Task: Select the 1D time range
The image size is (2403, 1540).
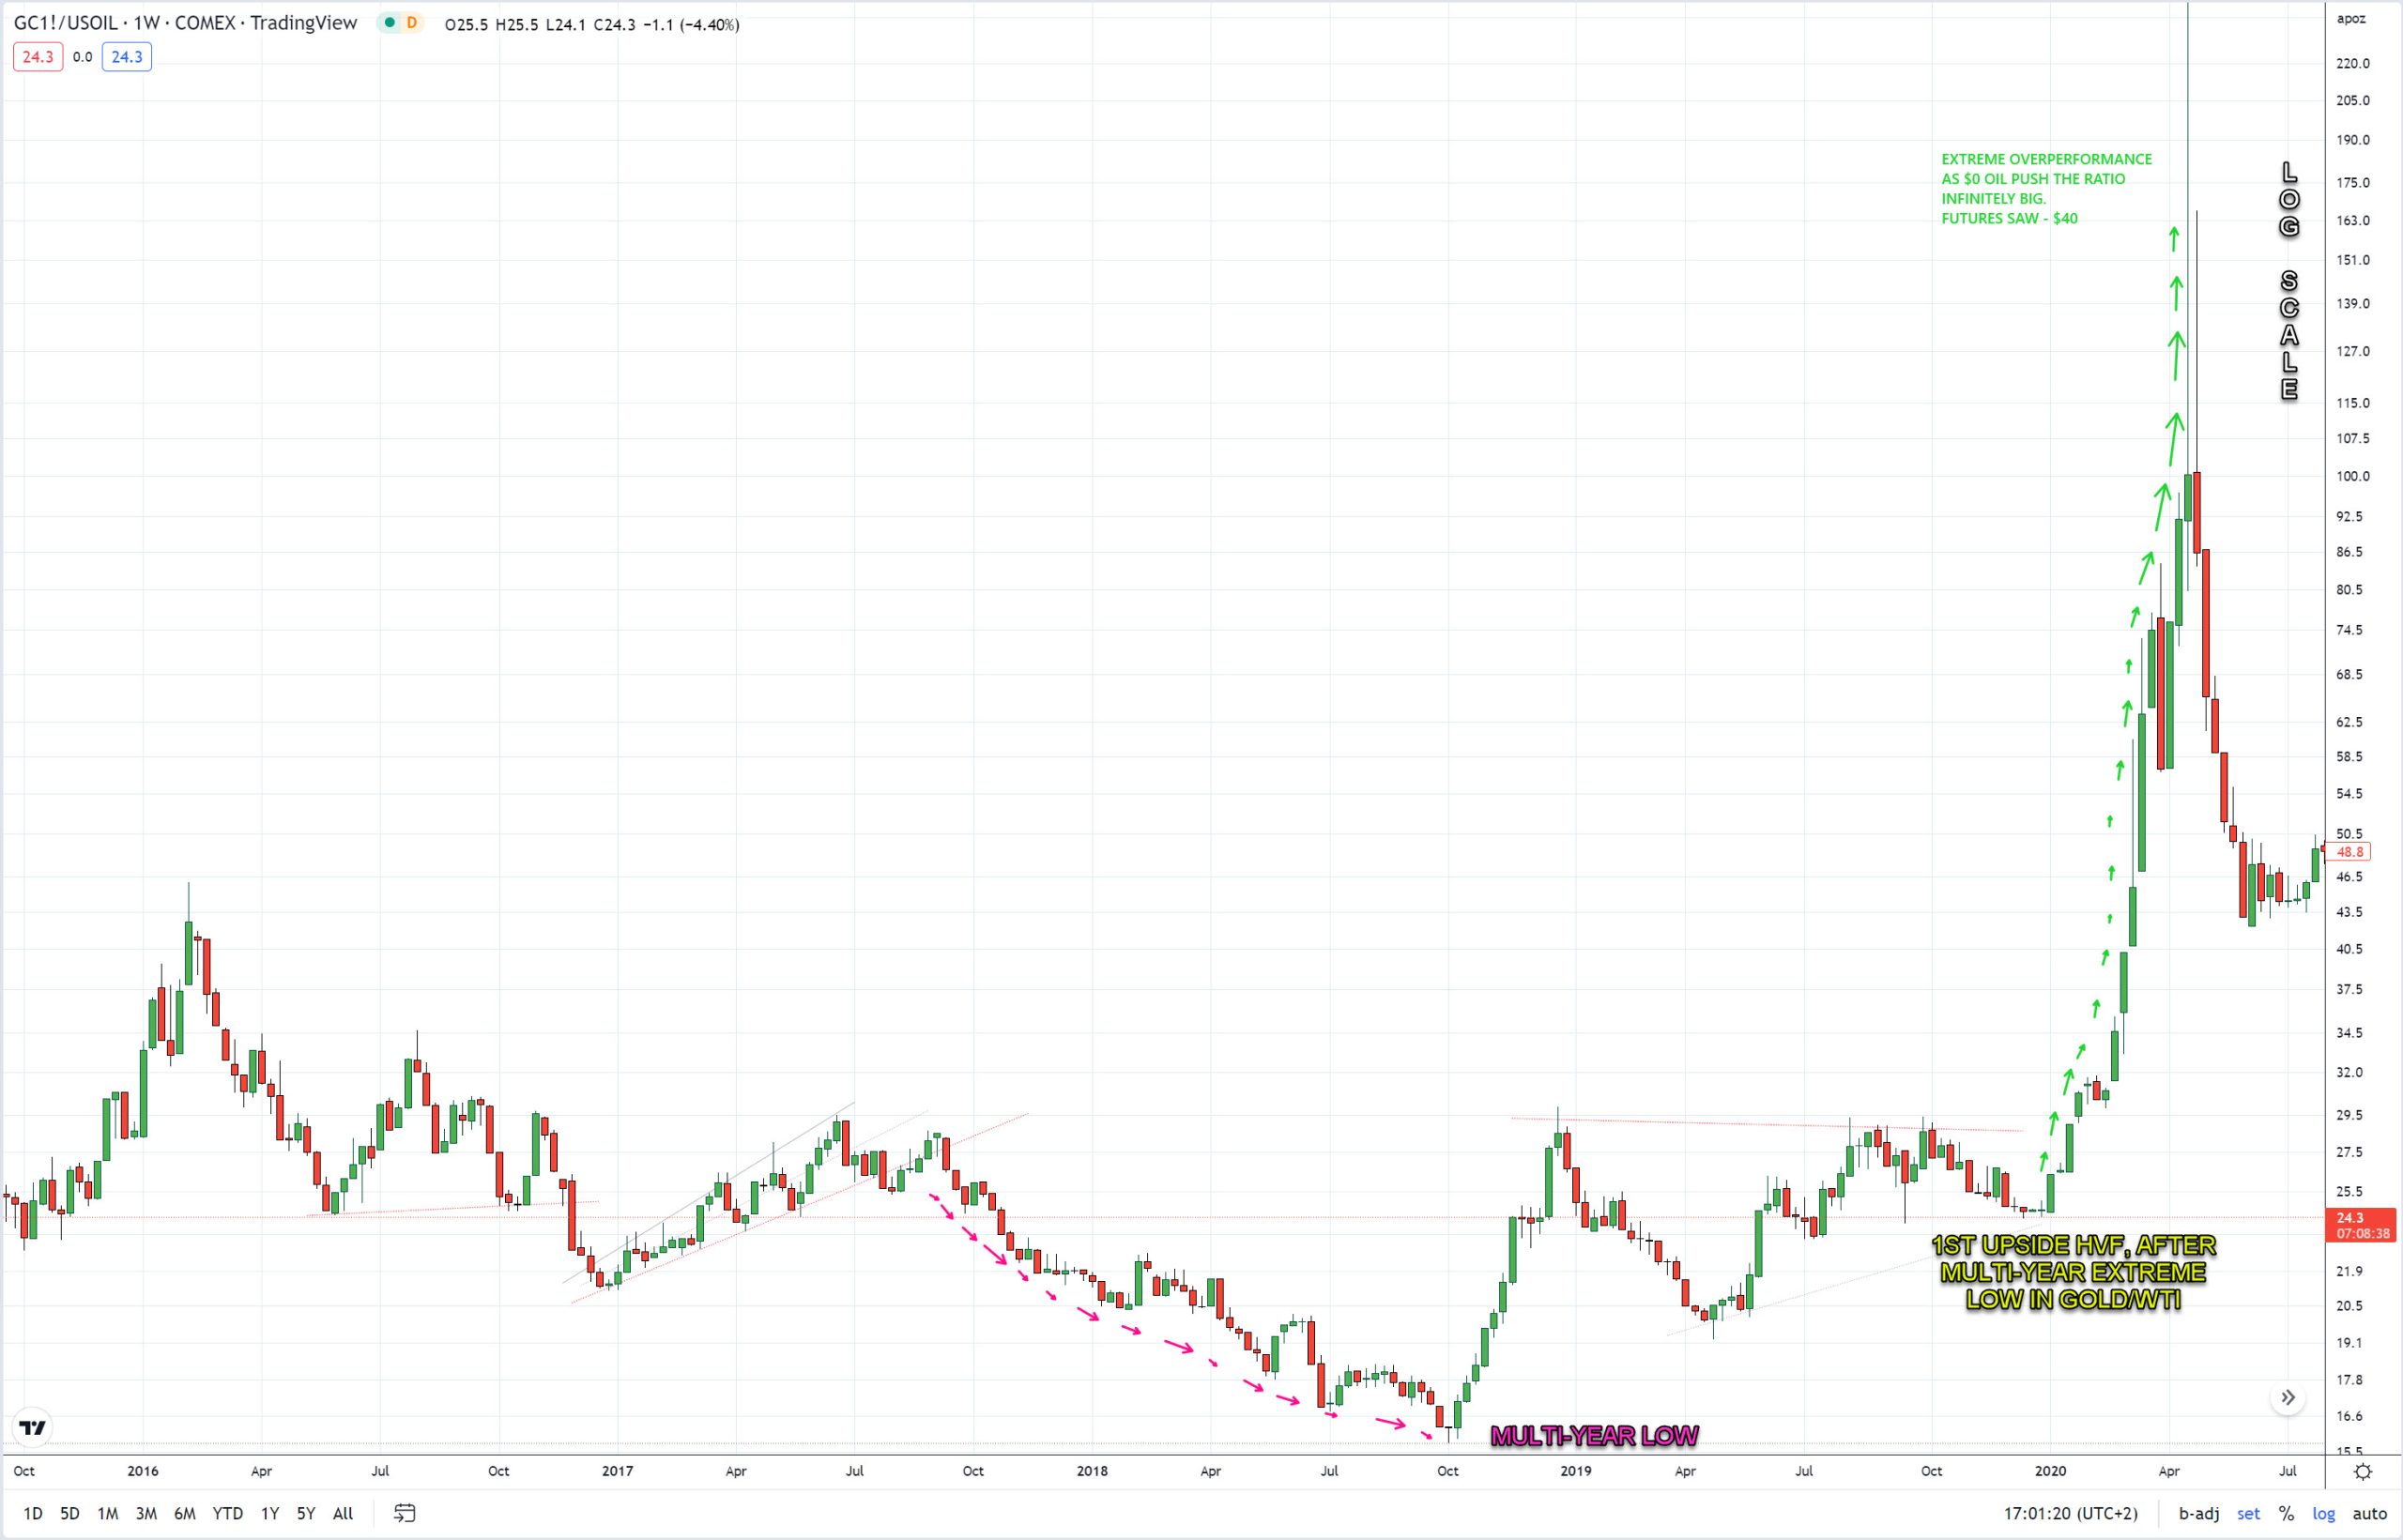Action: [33, 1513]
